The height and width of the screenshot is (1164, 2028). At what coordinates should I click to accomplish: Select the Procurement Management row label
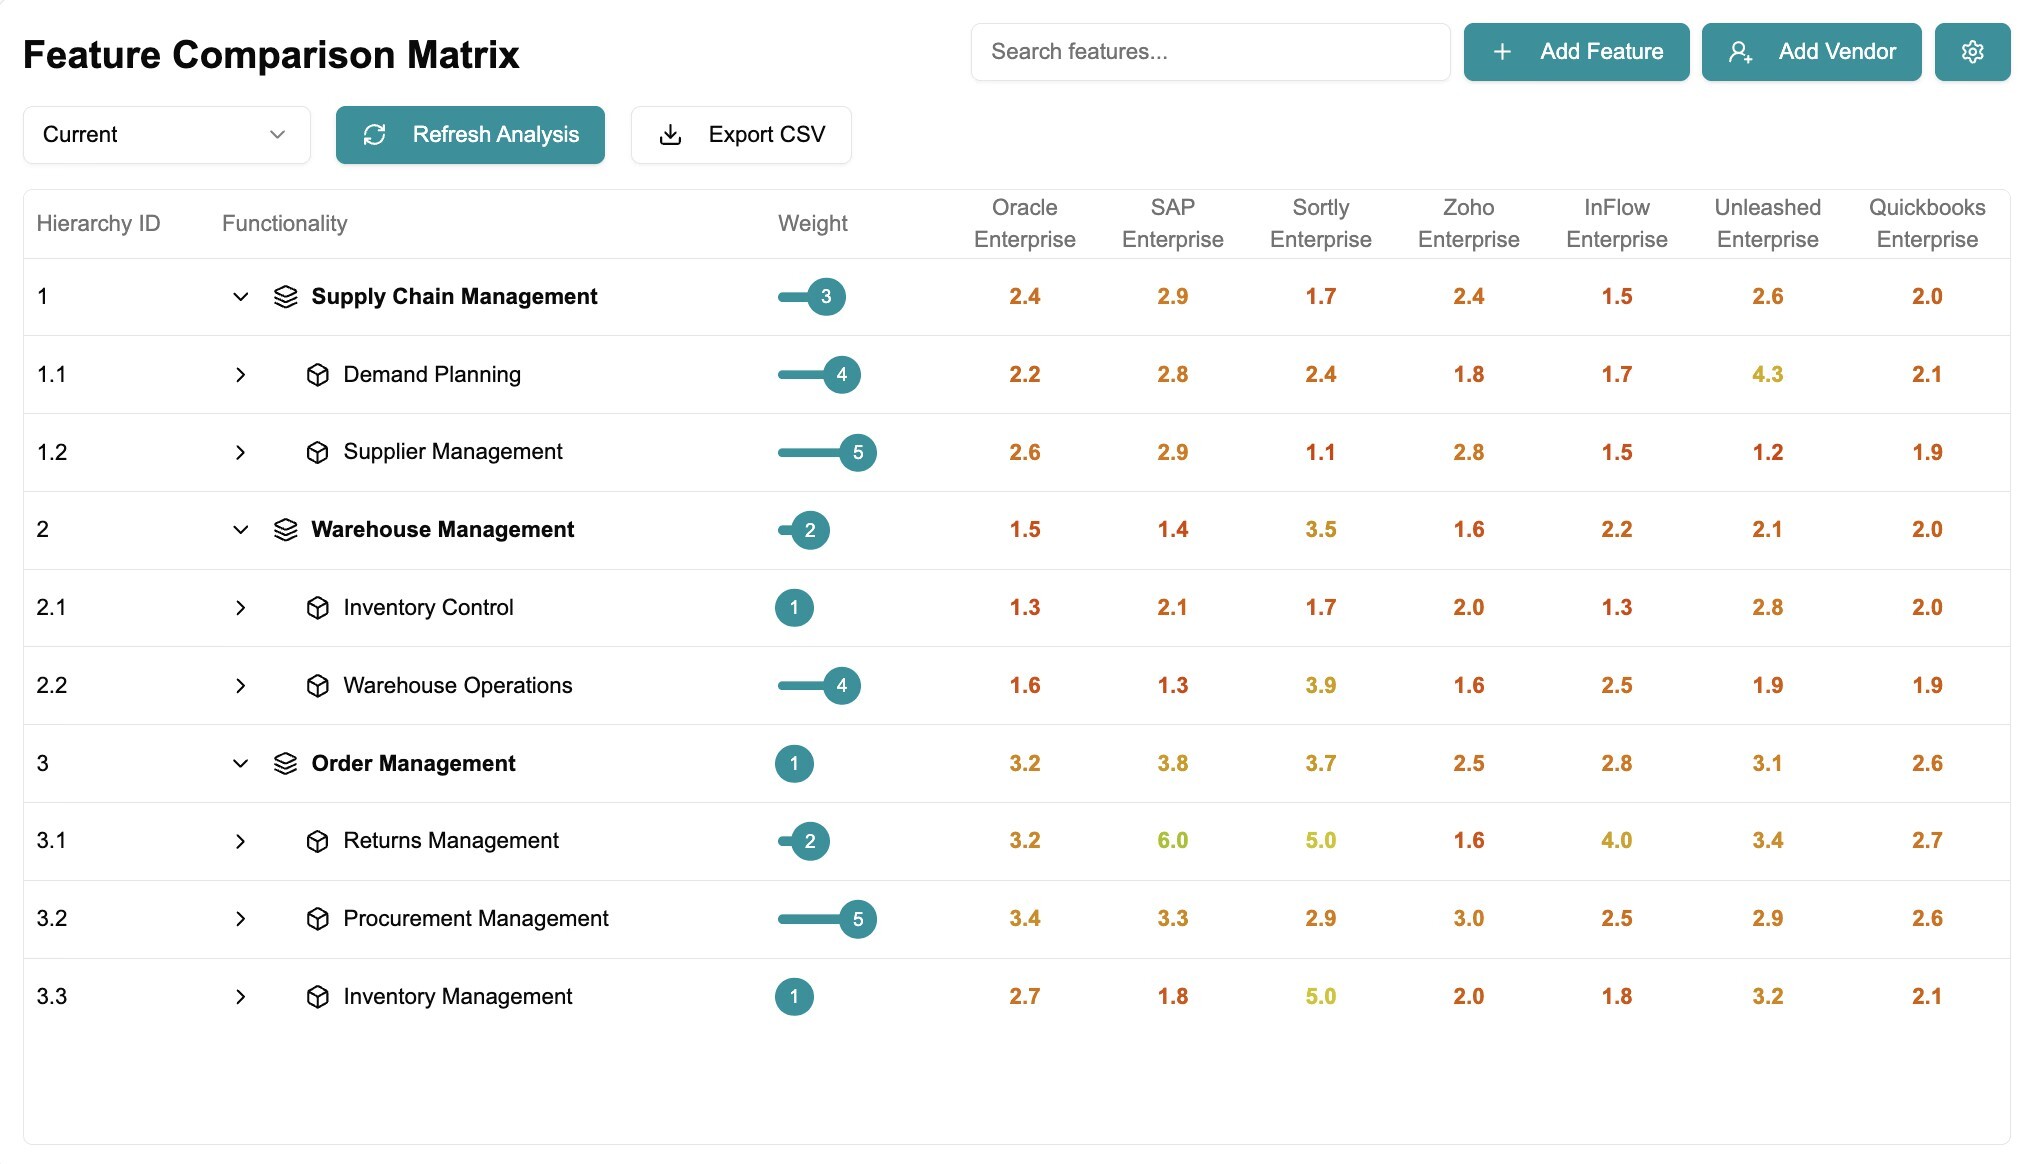pos(476,919)
